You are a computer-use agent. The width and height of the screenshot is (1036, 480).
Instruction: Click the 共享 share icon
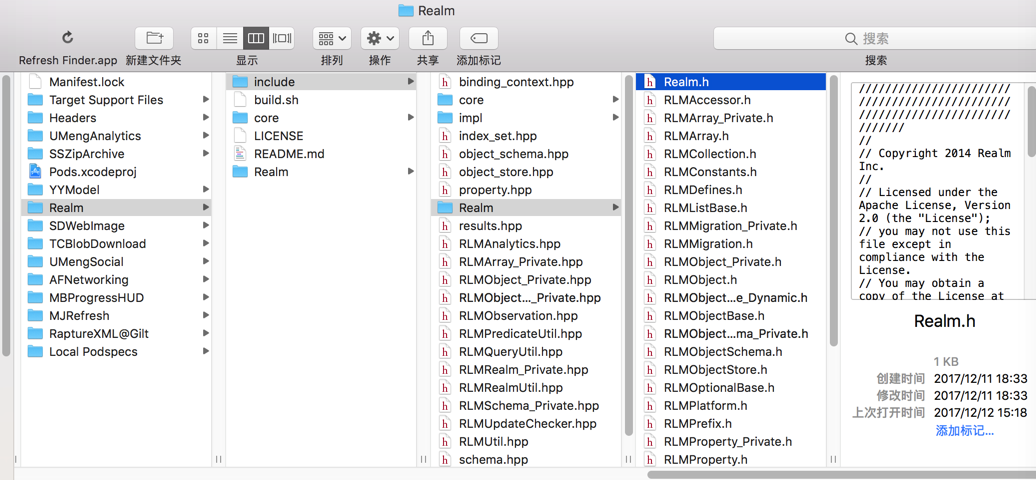(x=427, y=38)
